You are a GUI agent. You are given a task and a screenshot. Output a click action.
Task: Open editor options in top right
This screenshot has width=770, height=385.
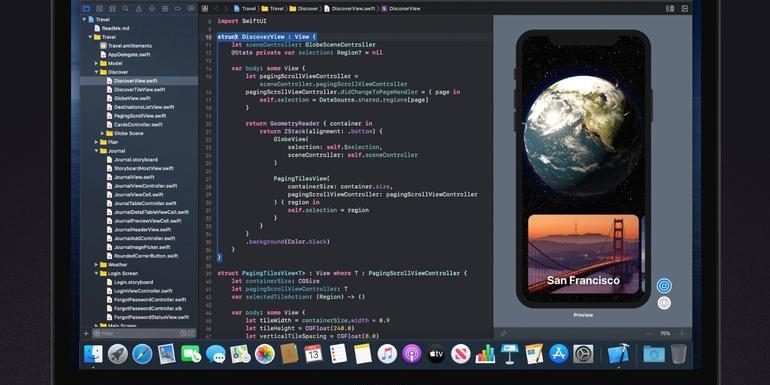click(670, 8)
